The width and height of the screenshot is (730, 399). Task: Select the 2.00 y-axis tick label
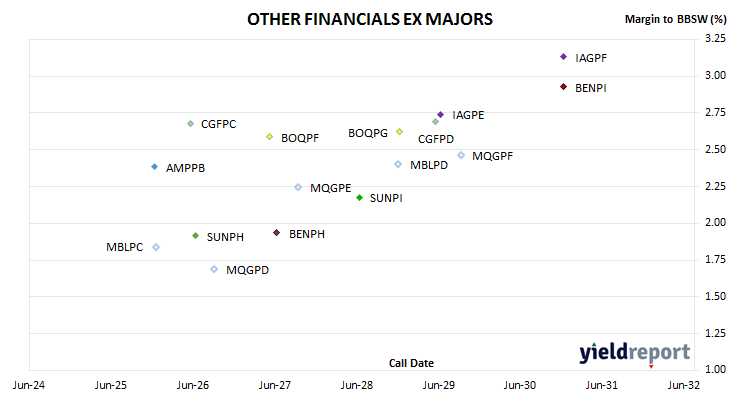point(716,222)
